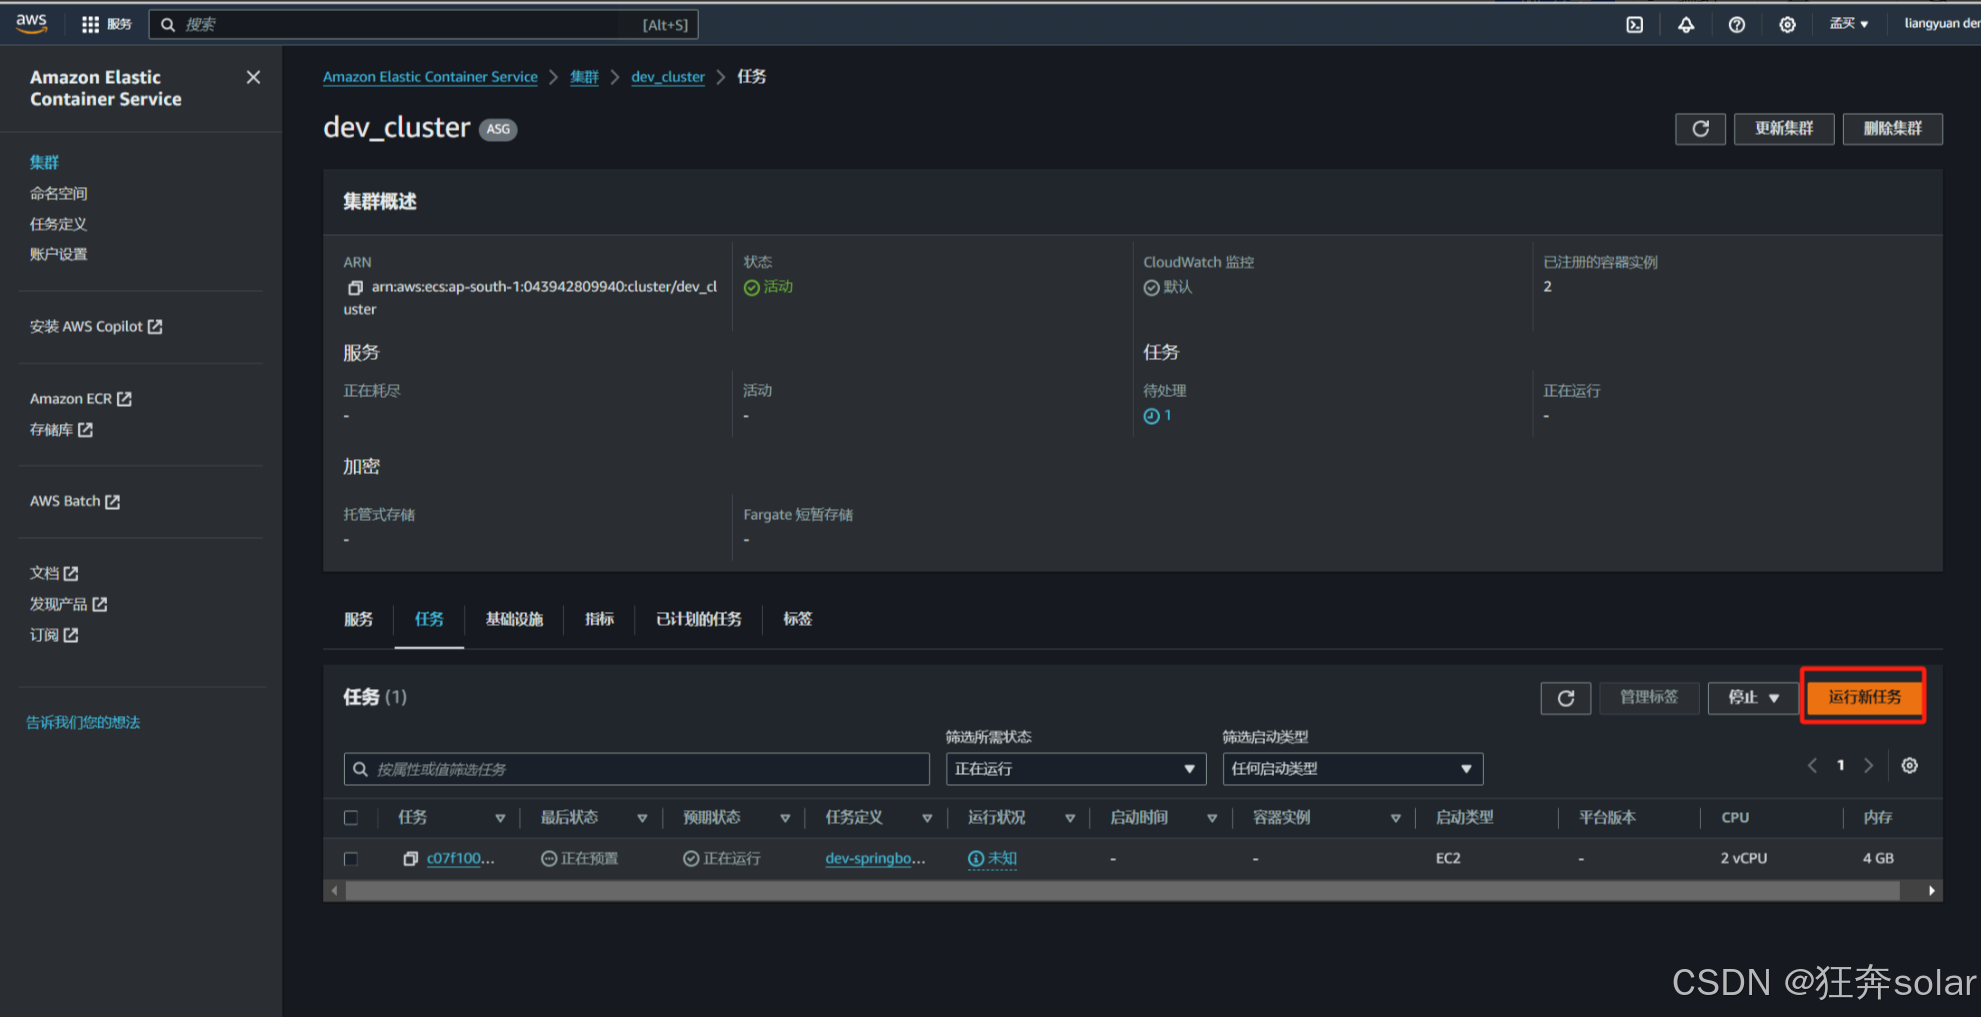1981x1017 pixels.
Task: Sort by last status column arrow
Action: coord(642,818)
